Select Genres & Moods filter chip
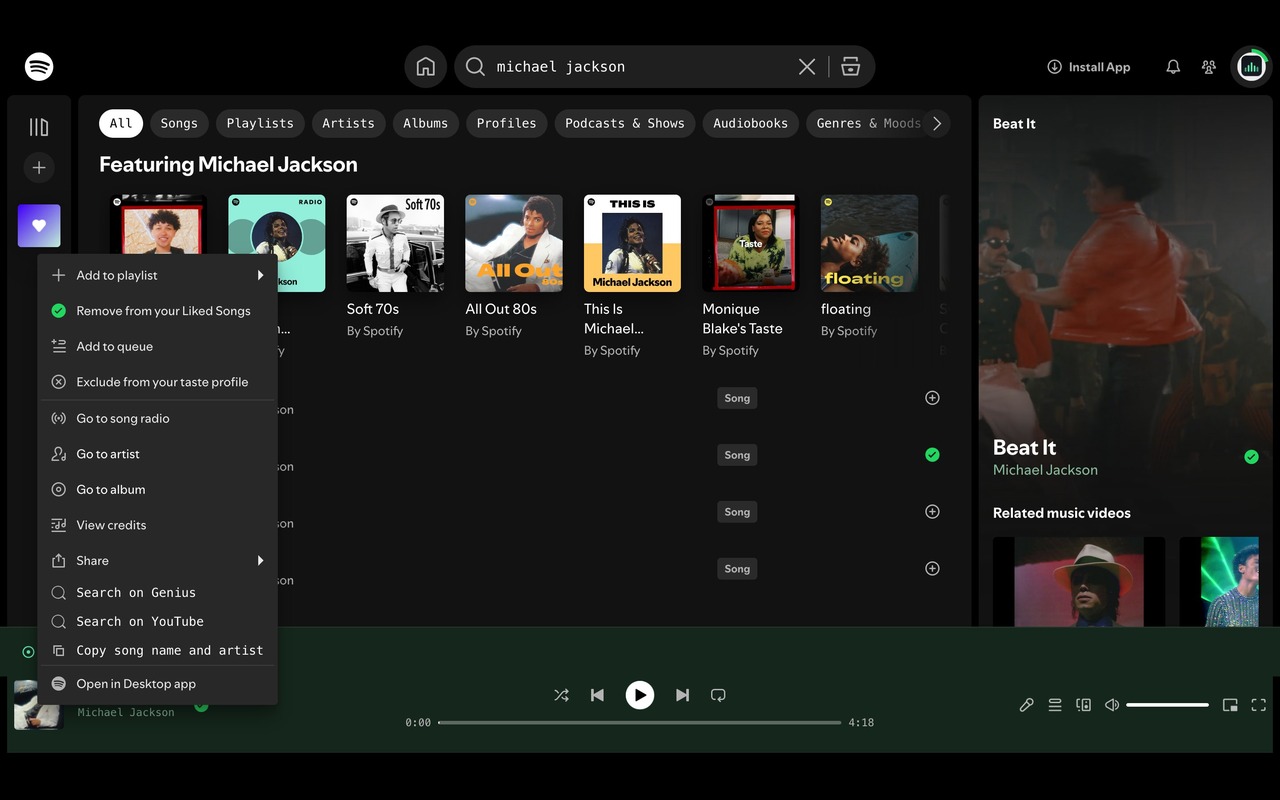Viewport: 1280px width, 800px height. pos(866,123)
